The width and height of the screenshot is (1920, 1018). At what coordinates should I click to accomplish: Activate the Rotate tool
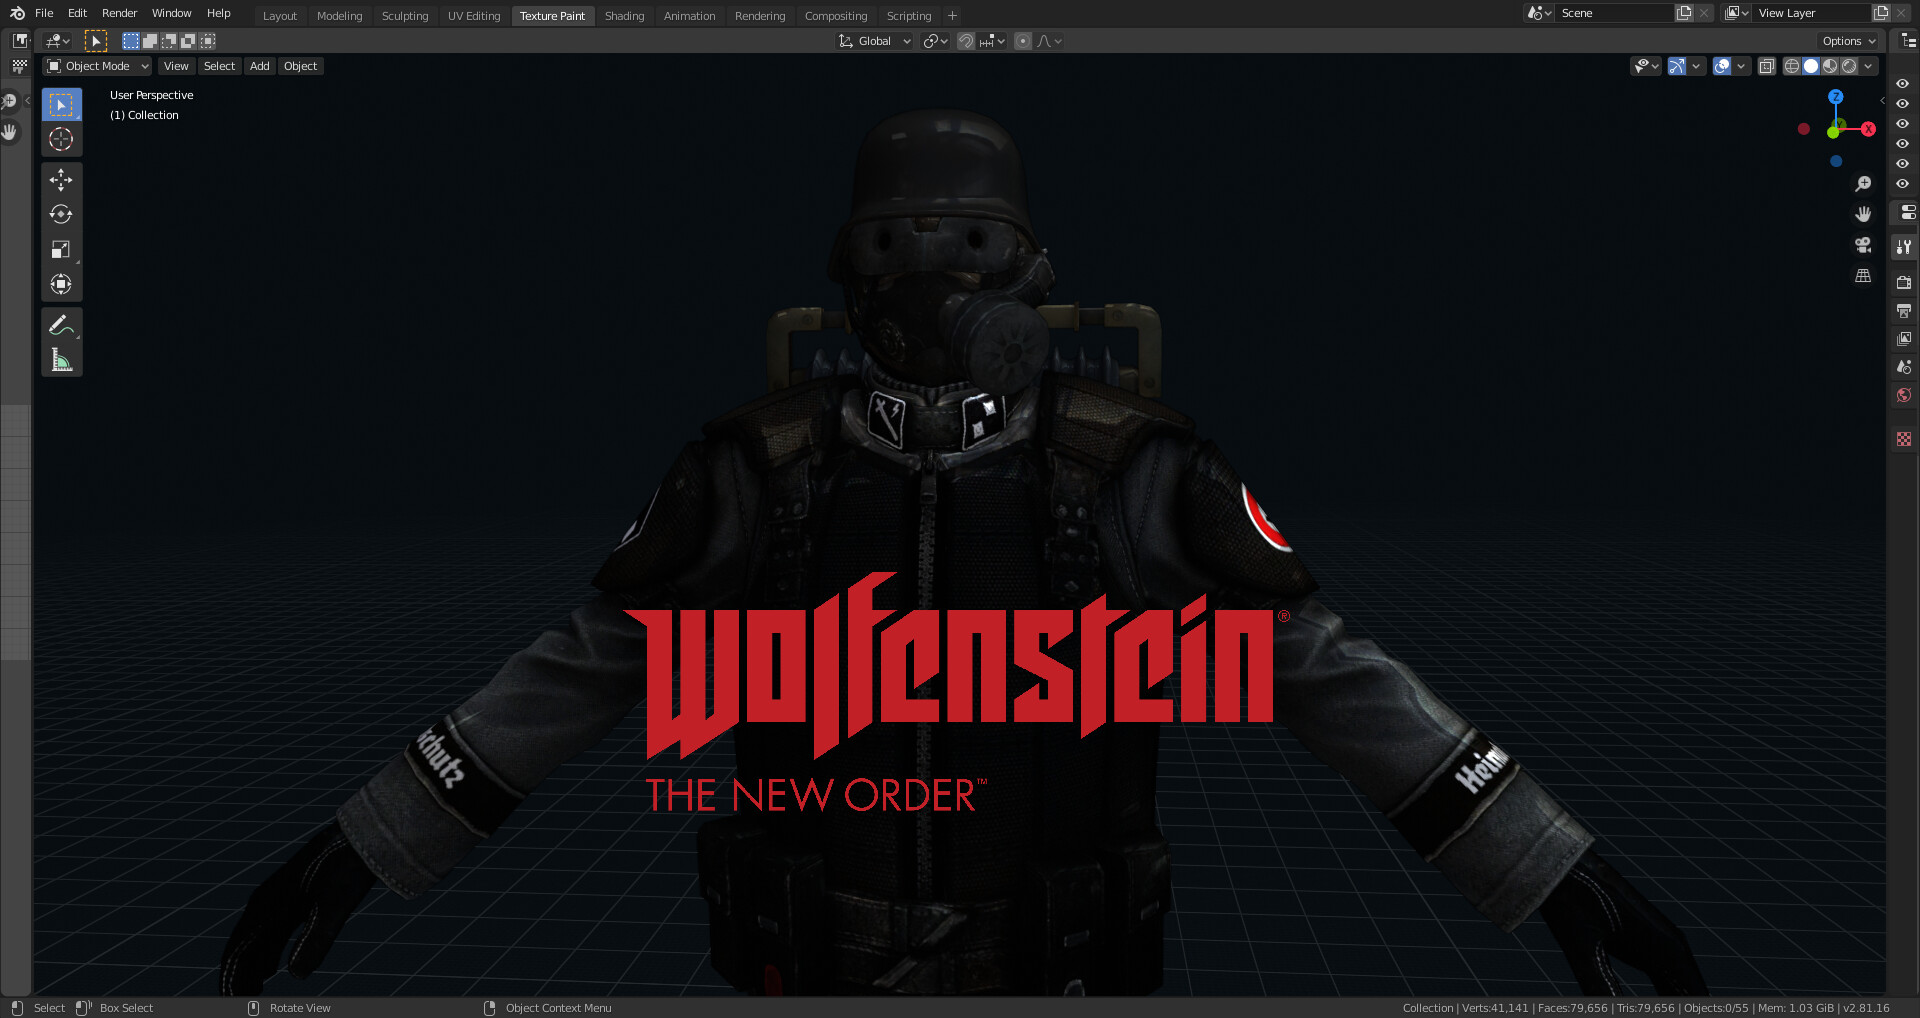pyautogui.click(x=61, y=214)
